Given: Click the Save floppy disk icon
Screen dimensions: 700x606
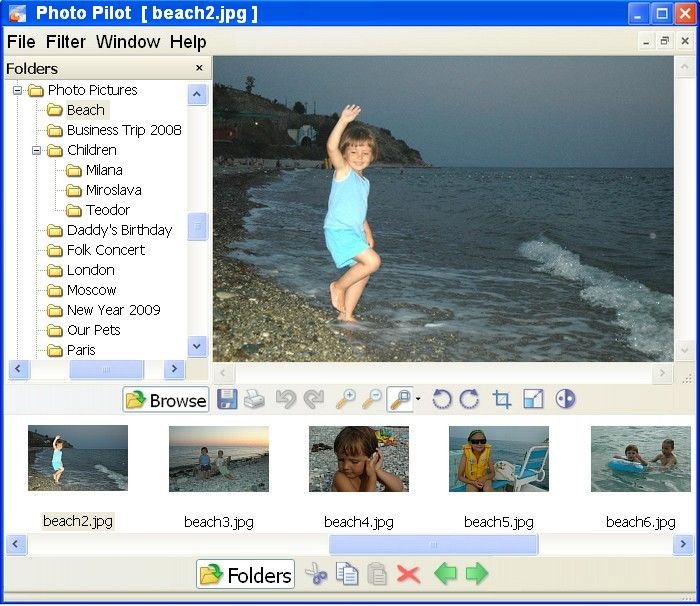Looking at the screenshot, I should pyautogui.click(x=227, y=400).
